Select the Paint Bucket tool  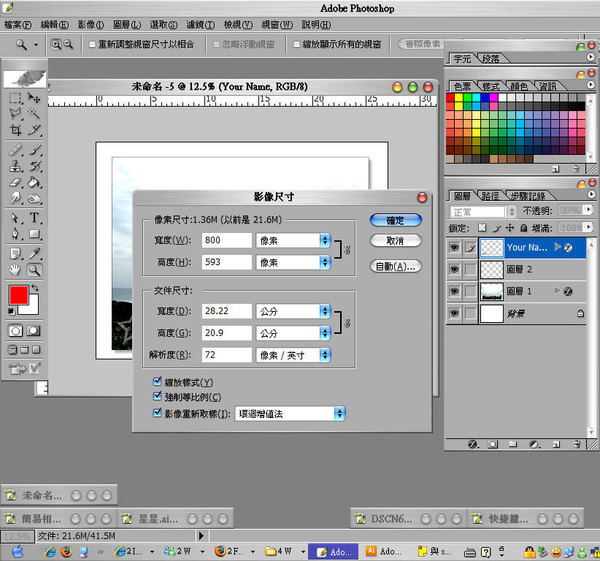[35, 183]
